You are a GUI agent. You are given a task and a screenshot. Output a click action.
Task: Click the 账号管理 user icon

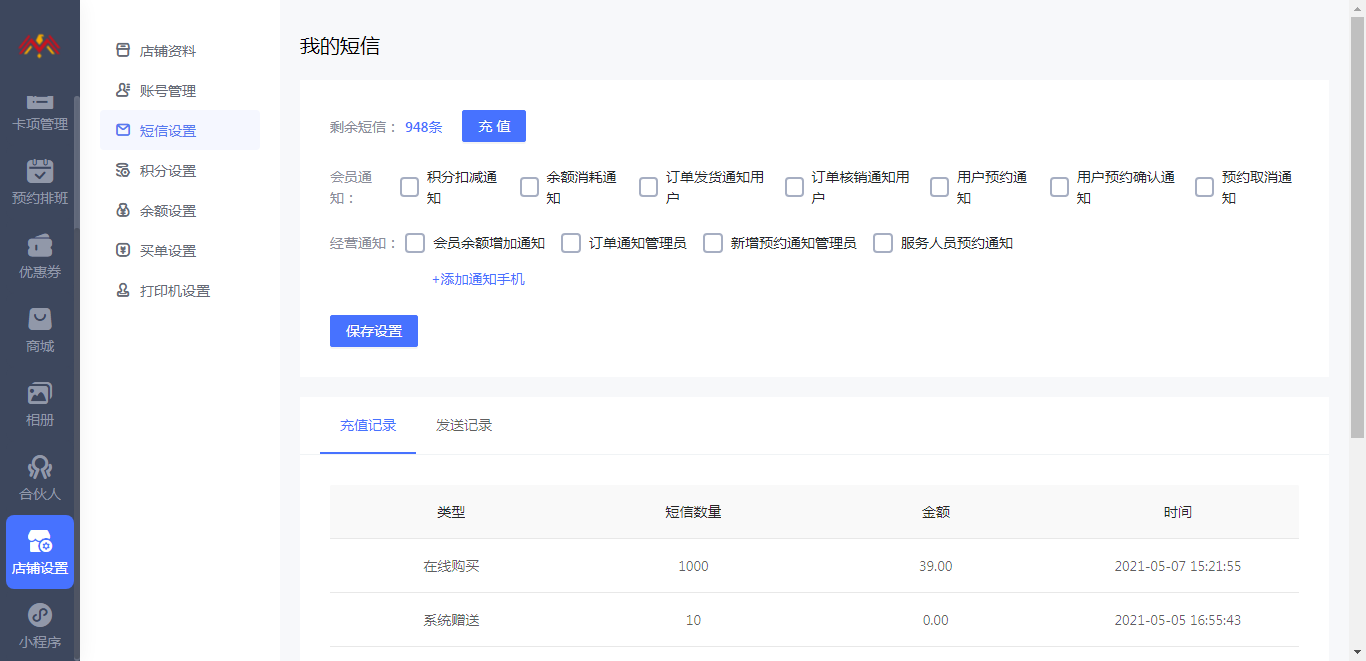(123, 90)
